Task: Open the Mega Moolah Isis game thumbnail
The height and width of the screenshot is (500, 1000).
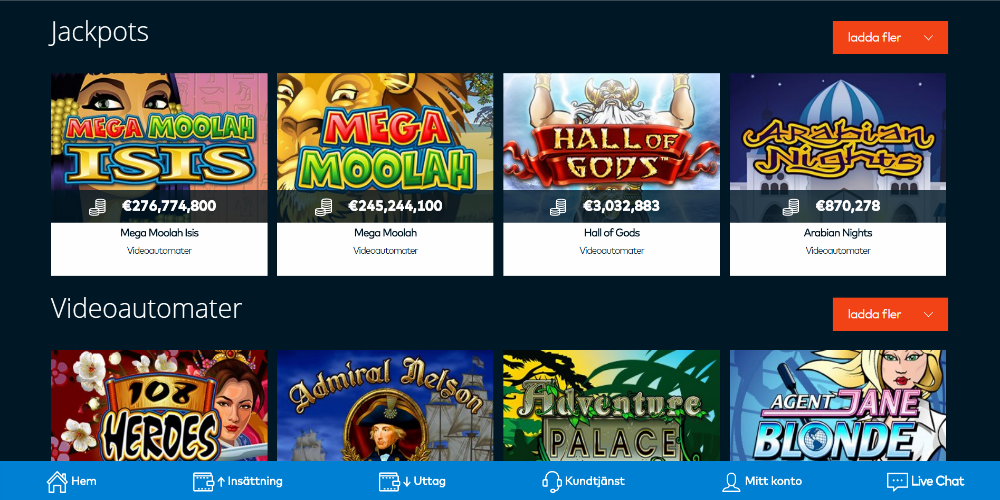Action: 159,147
